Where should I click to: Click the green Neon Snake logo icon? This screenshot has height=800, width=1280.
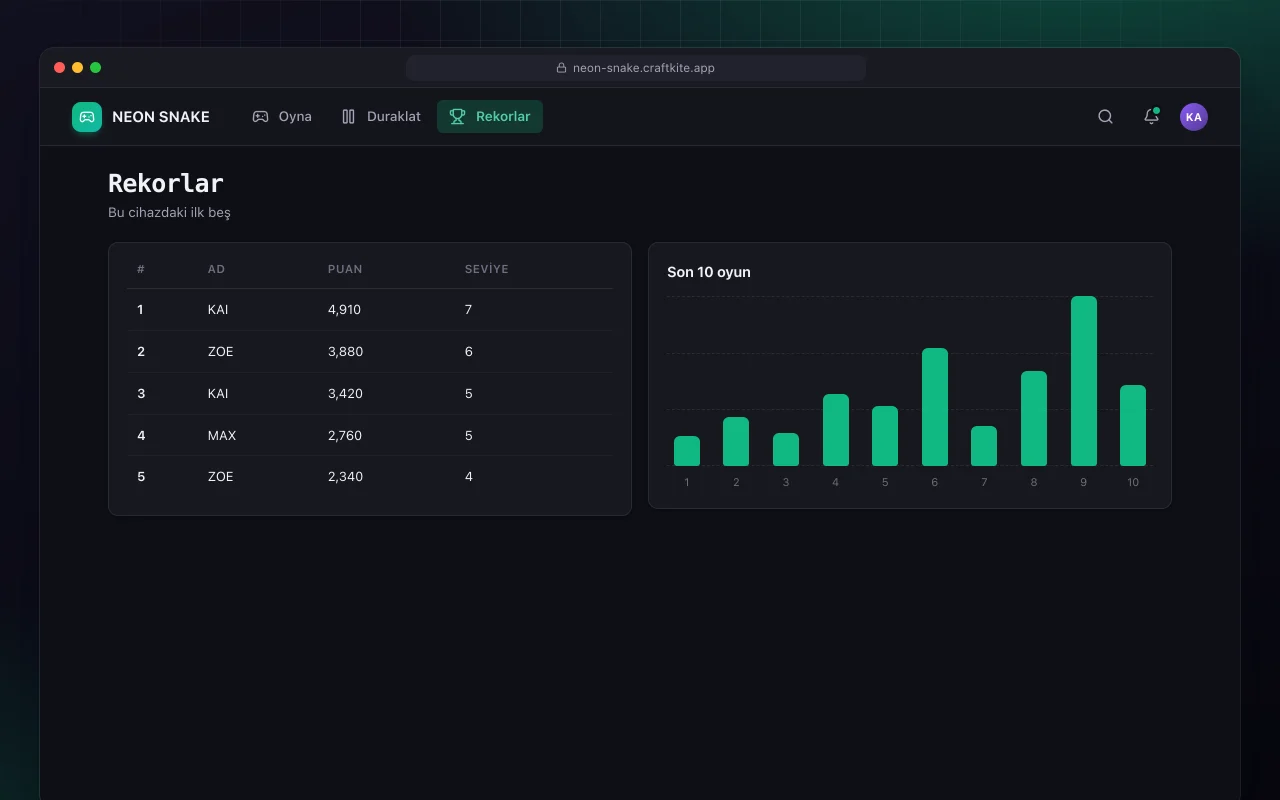(x=87, y=117)
